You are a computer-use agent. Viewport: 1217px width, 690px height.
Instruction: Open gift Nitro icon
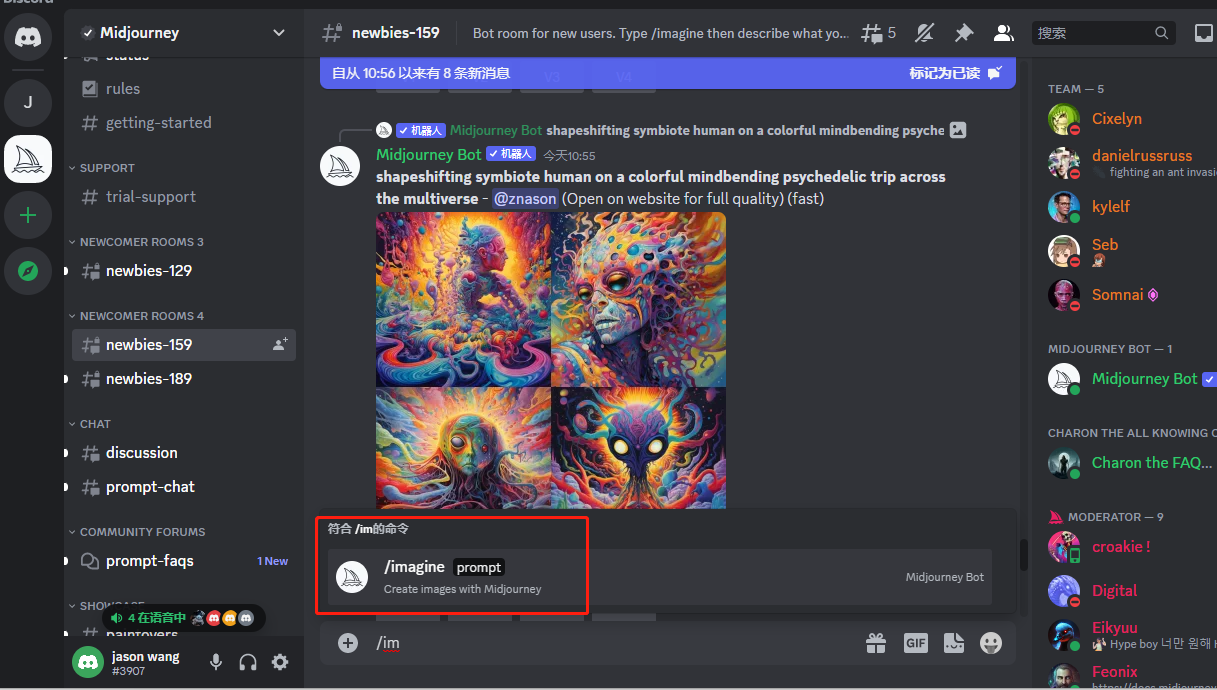(x=876, y=643)
